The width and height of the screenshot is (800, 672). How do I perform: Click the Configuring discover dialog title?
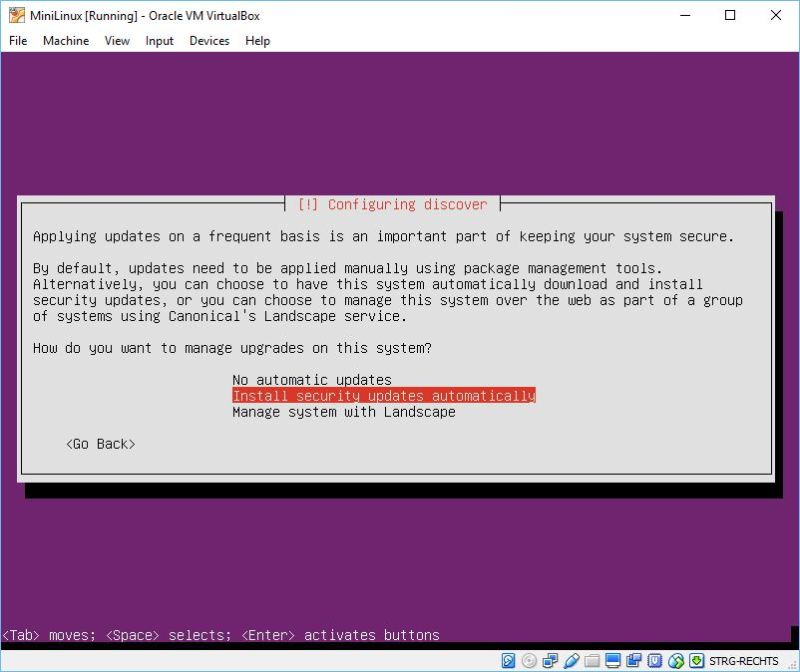tap(392, 204)
